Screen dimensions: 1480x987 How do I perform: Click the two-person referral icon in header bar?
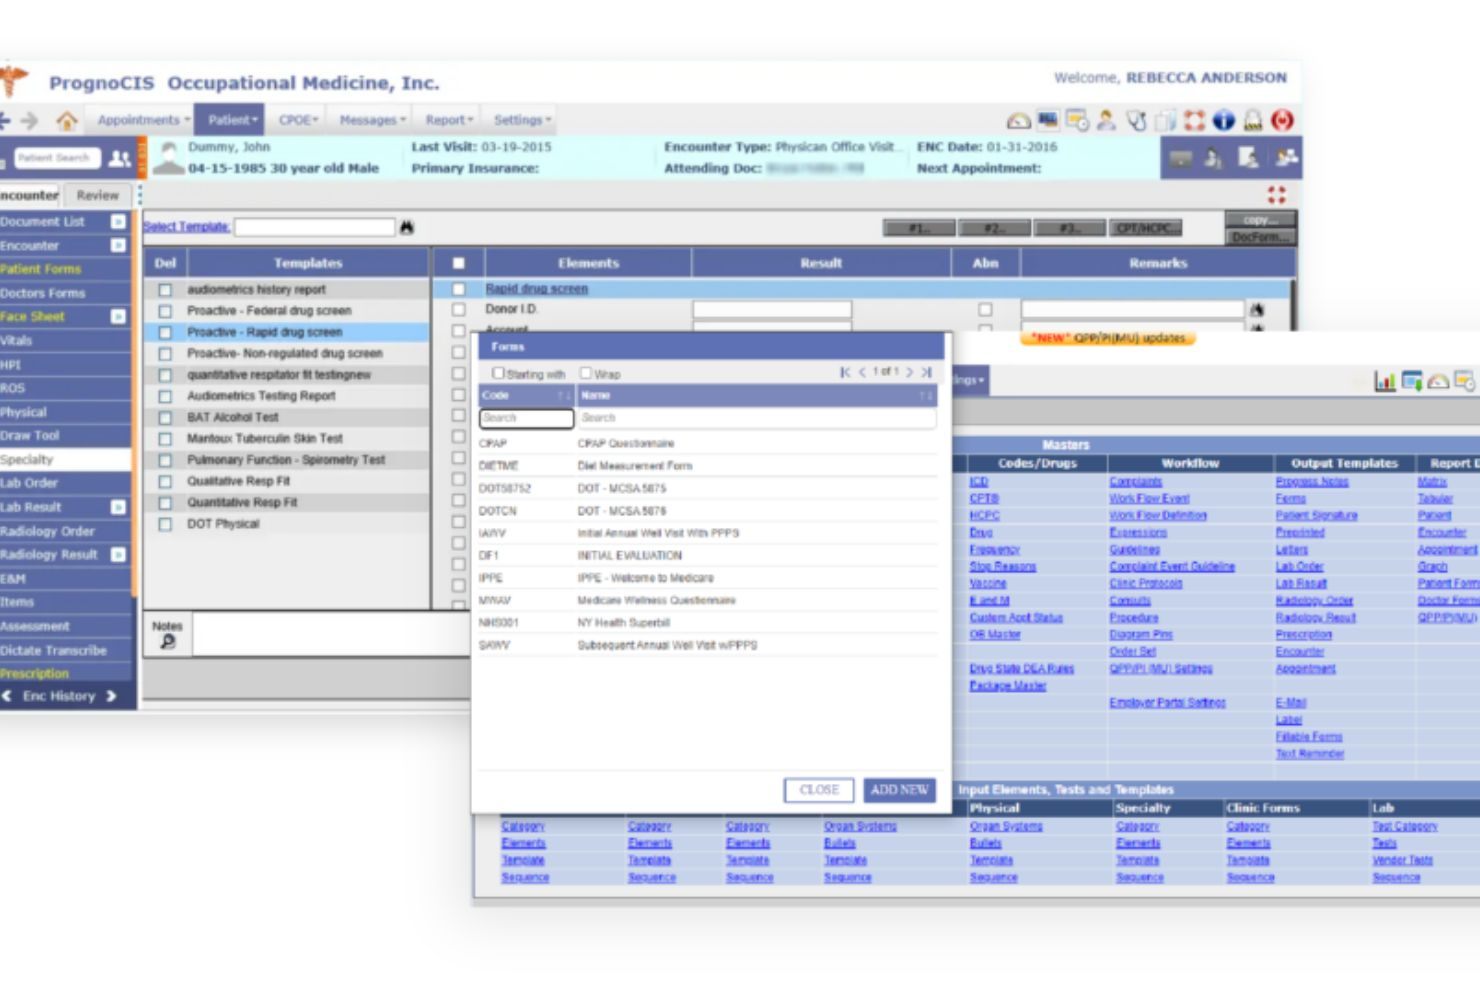tap(1286, 157)
